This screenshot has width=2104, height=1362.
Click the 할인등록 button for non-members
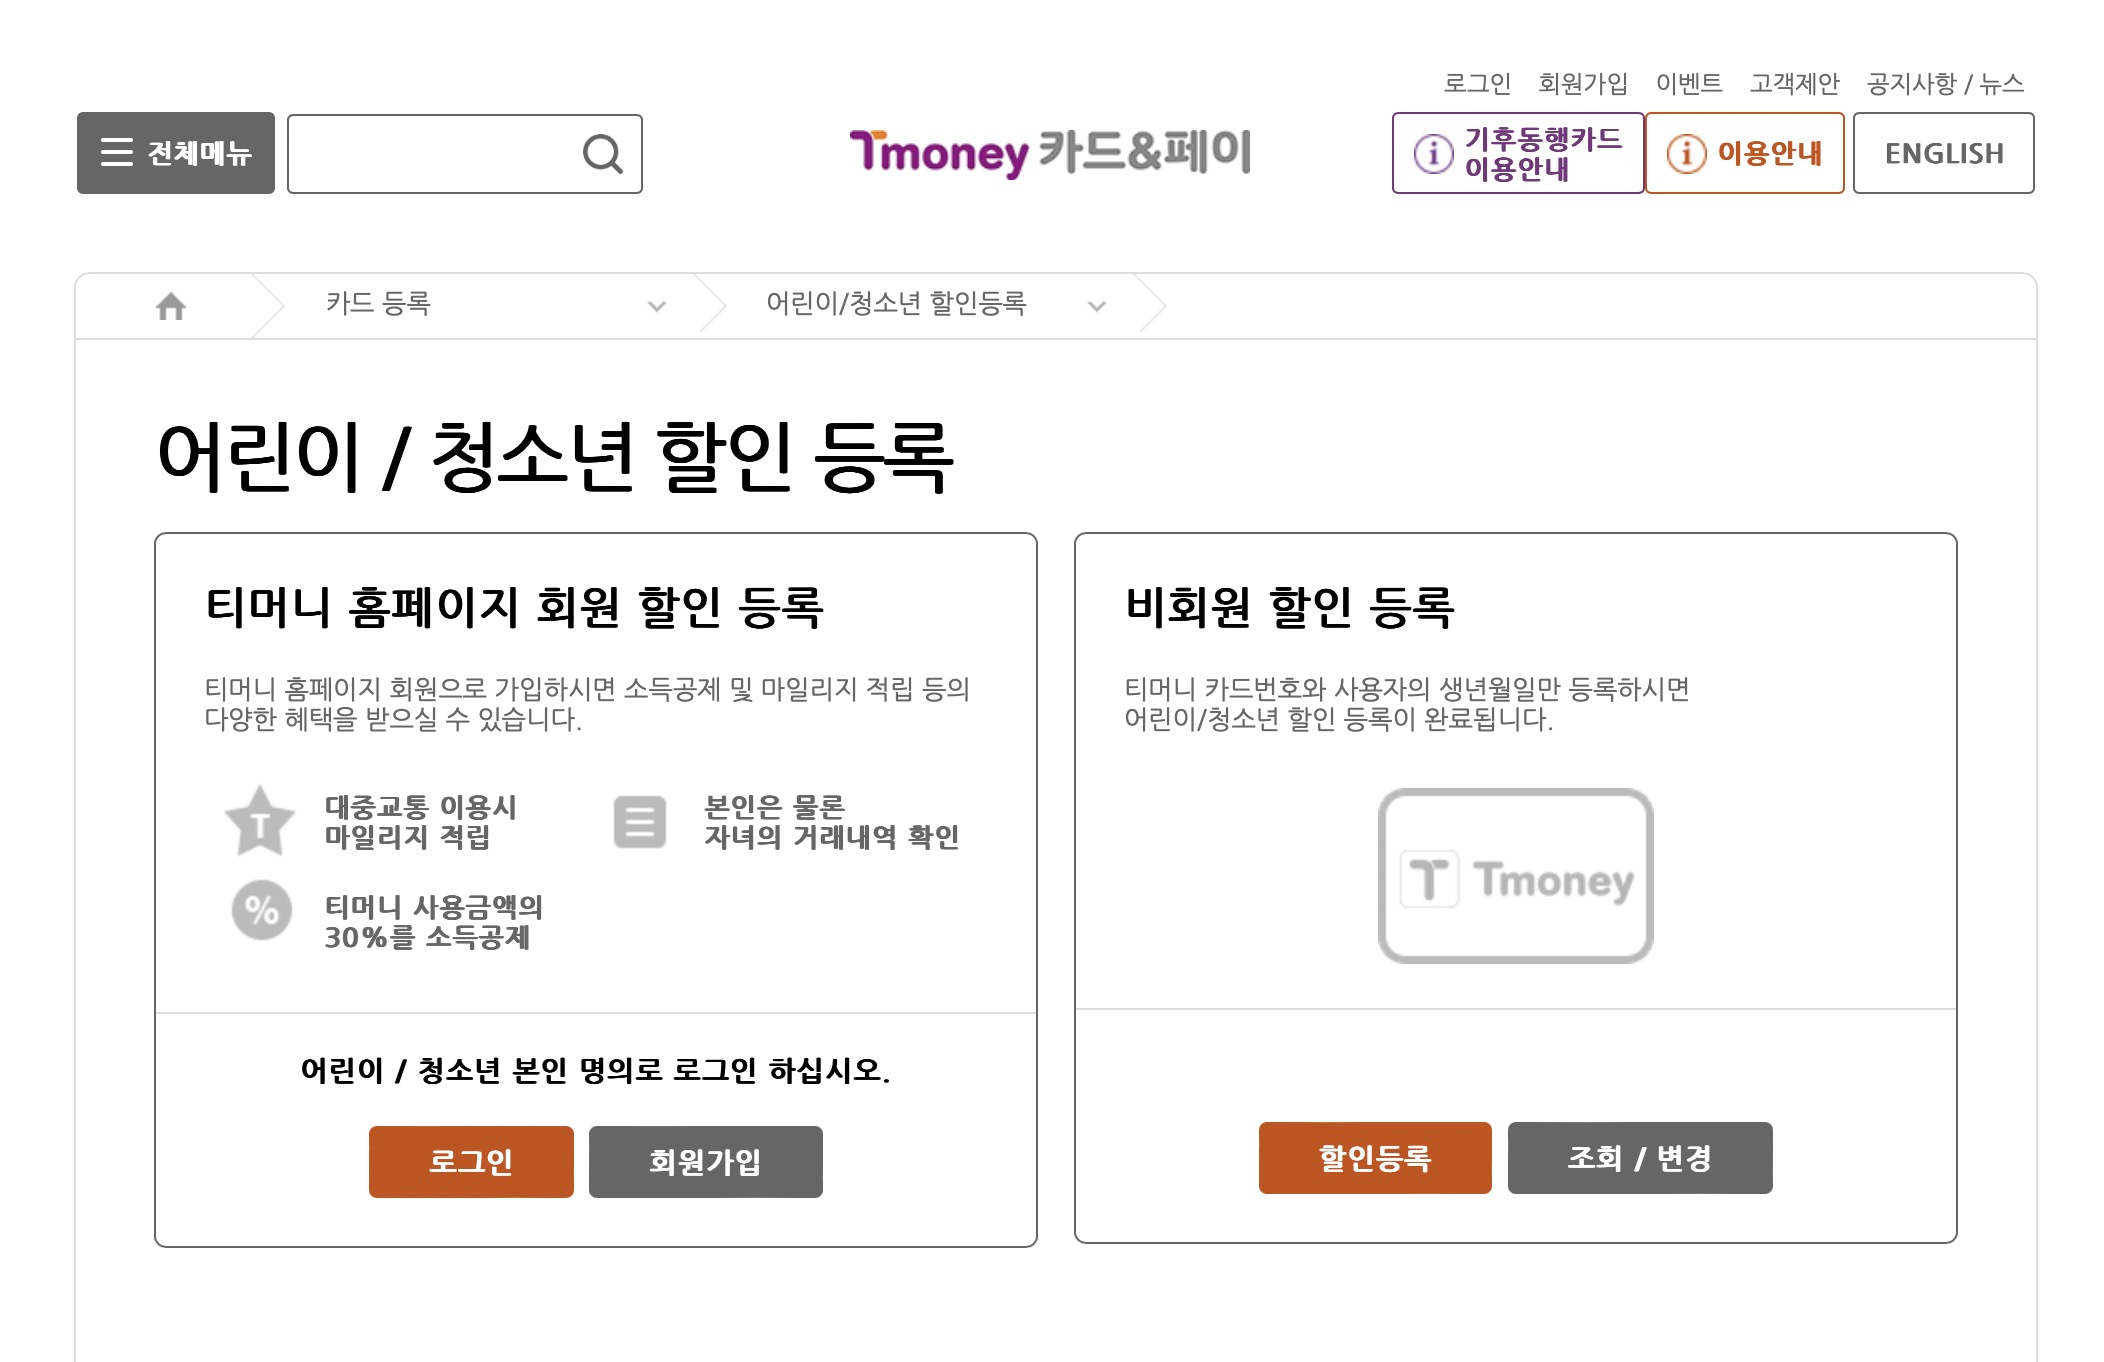(1374, 1158)
